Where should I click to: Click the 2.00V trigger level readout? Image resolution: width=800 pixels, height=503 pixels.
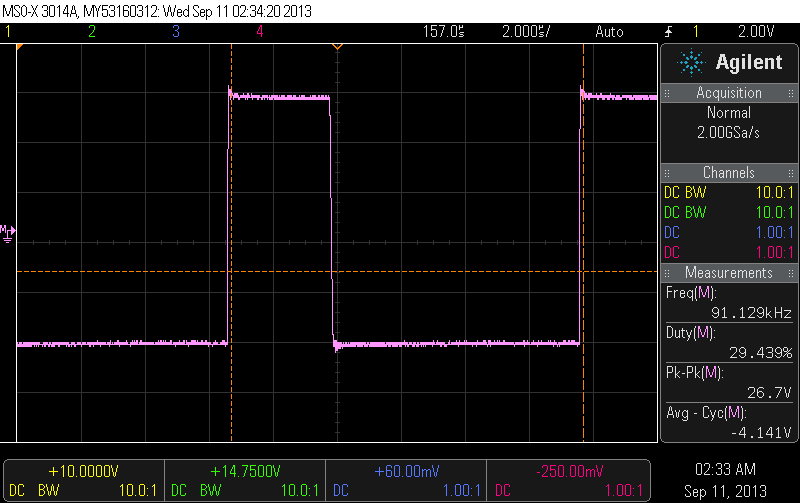pyautogui.click(x=756, y=32)
